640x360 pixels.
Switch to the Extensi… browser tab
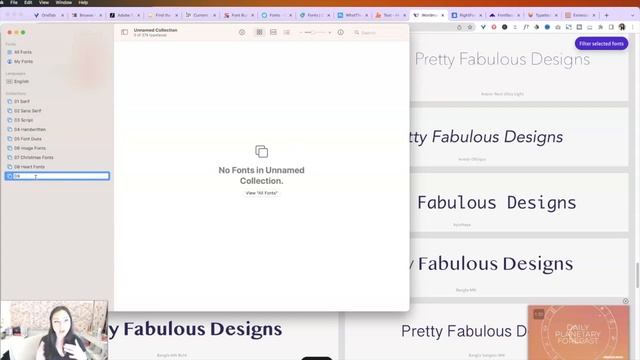[x=580, y=15]
